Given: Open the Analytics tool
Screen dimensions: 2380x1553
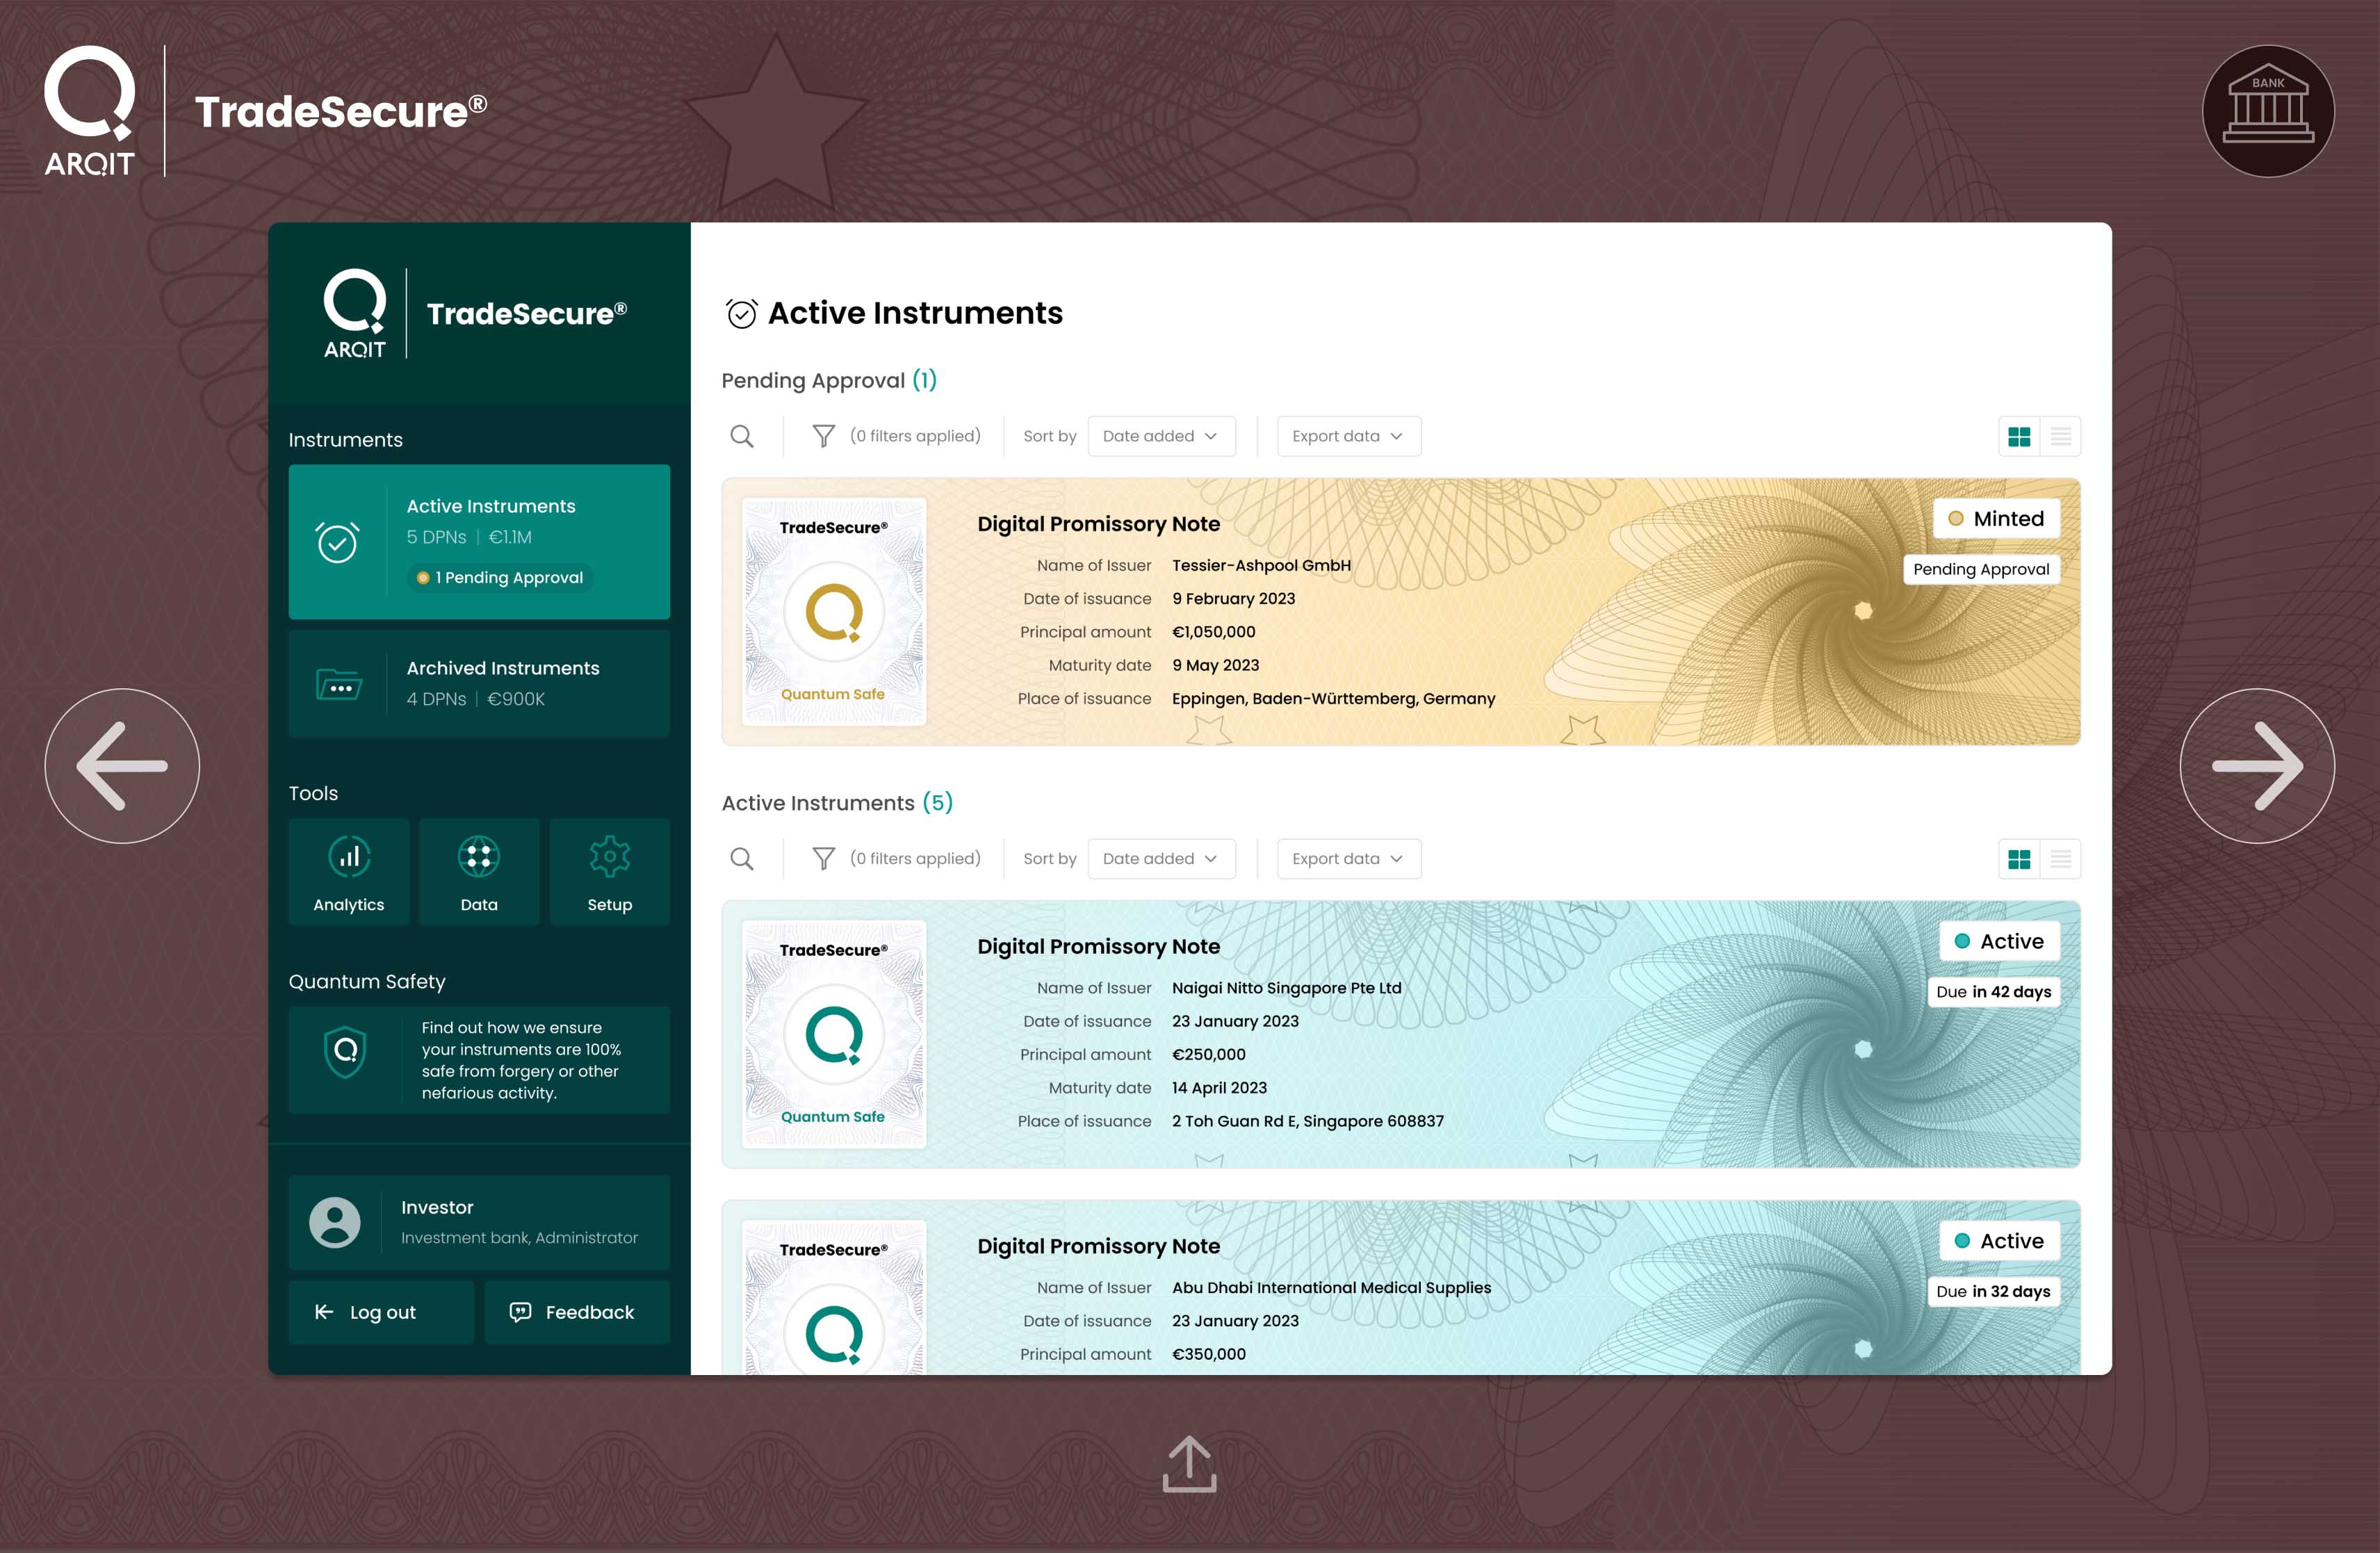Looking at the screenshot, I should 349,872.
